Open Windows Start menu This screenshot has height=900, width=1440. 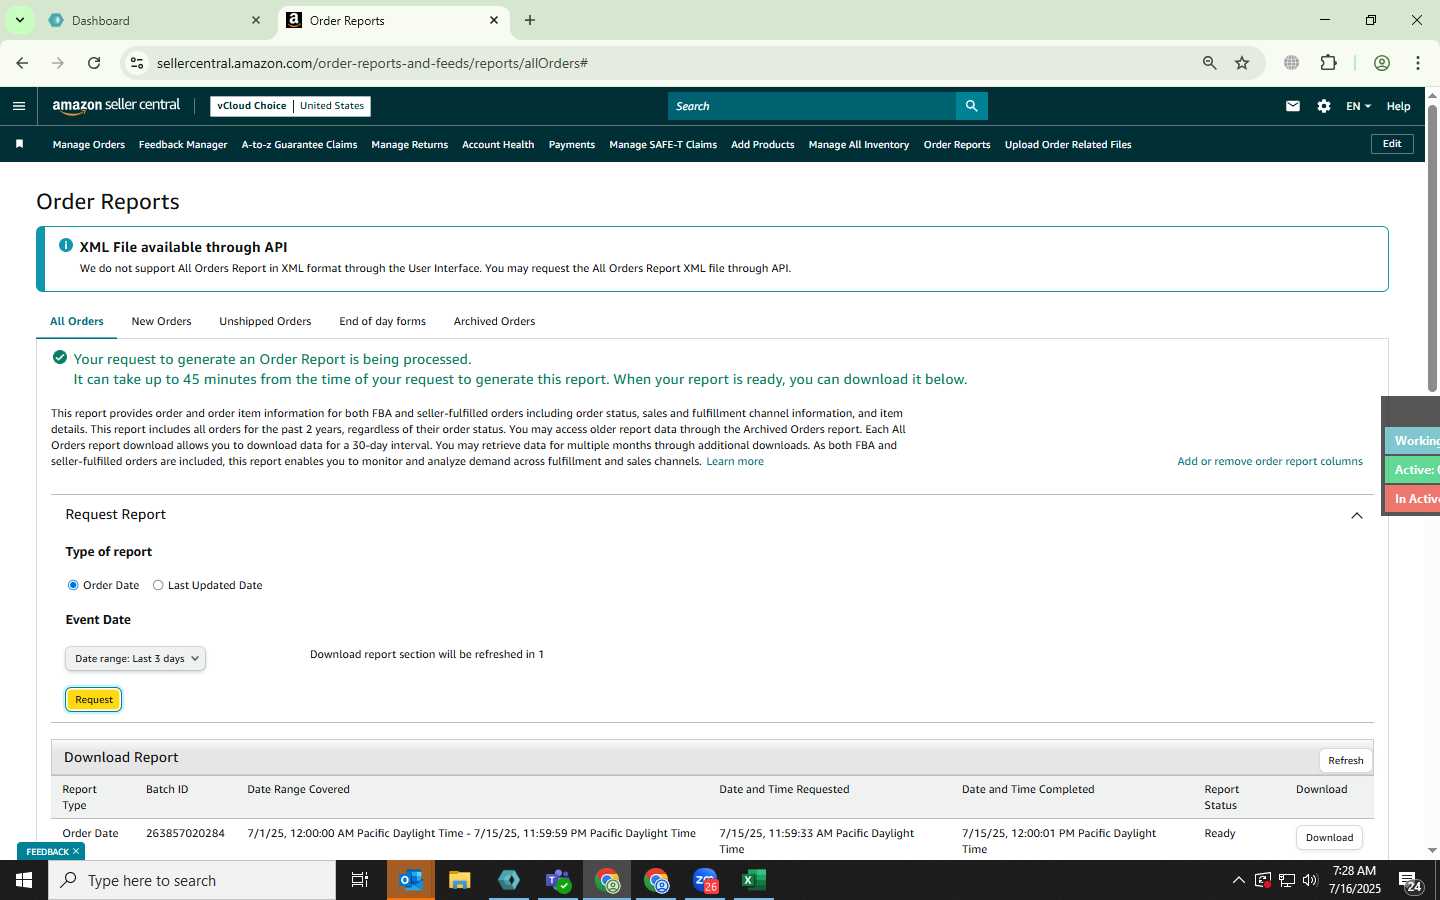(x=24, y=881)
